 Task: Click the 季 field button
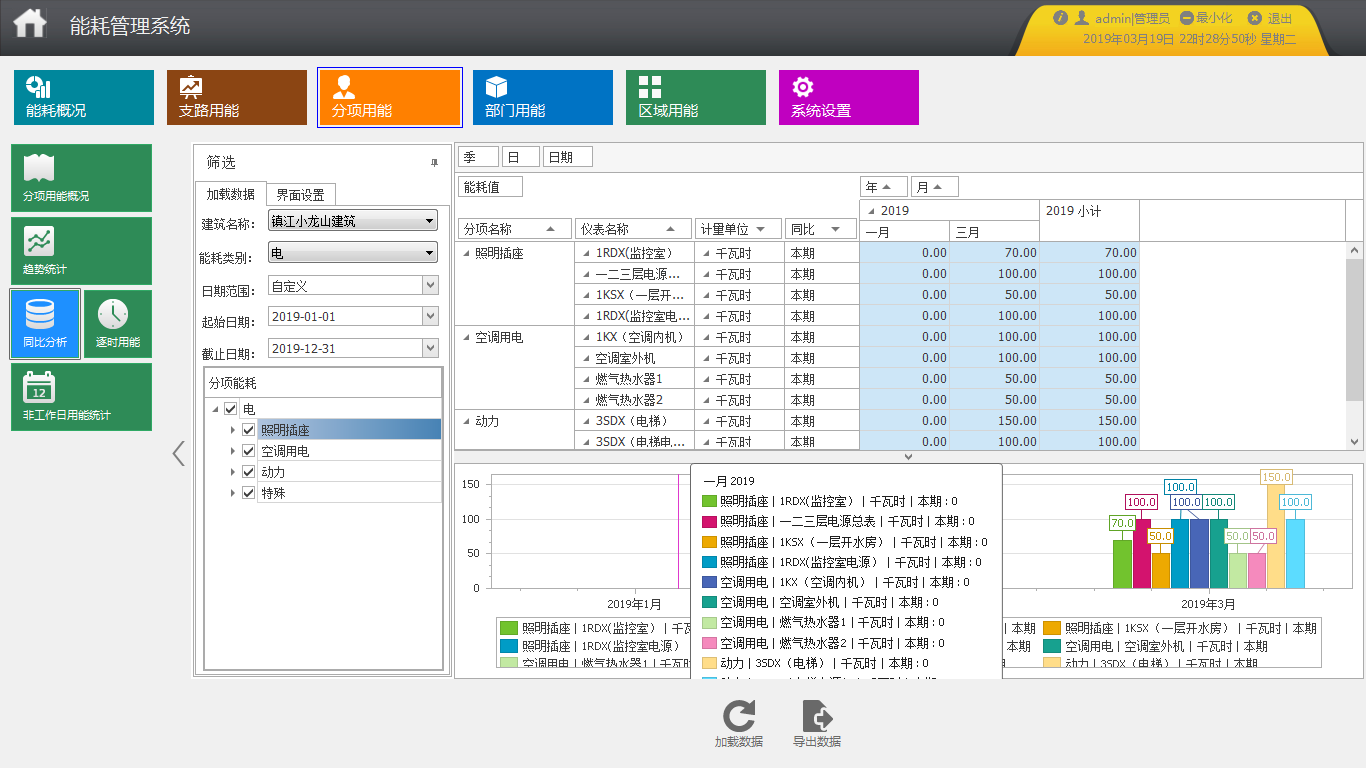coord(478,157)
